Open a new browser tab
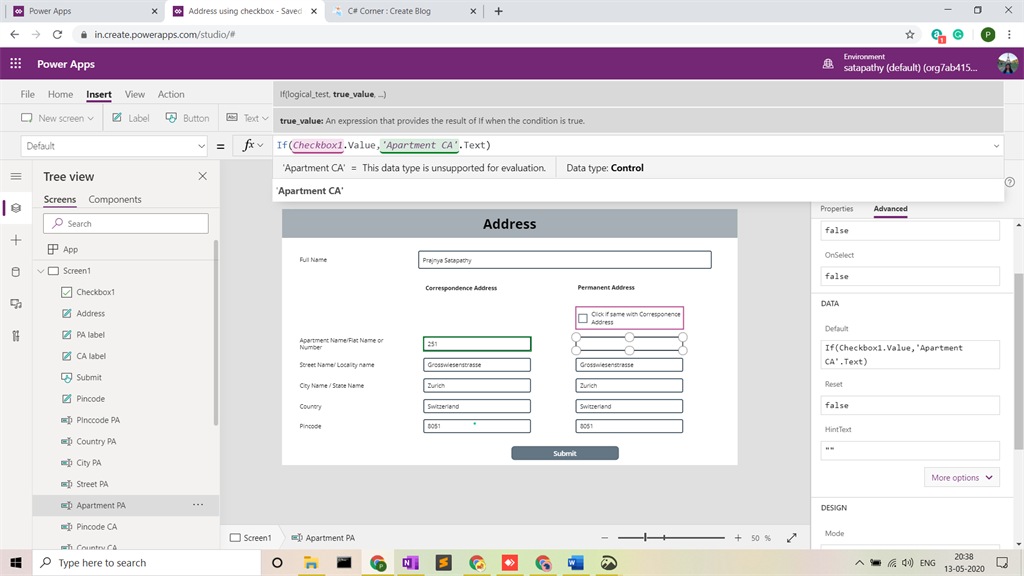The image size is (1024, 576). (x=498, y=11)
